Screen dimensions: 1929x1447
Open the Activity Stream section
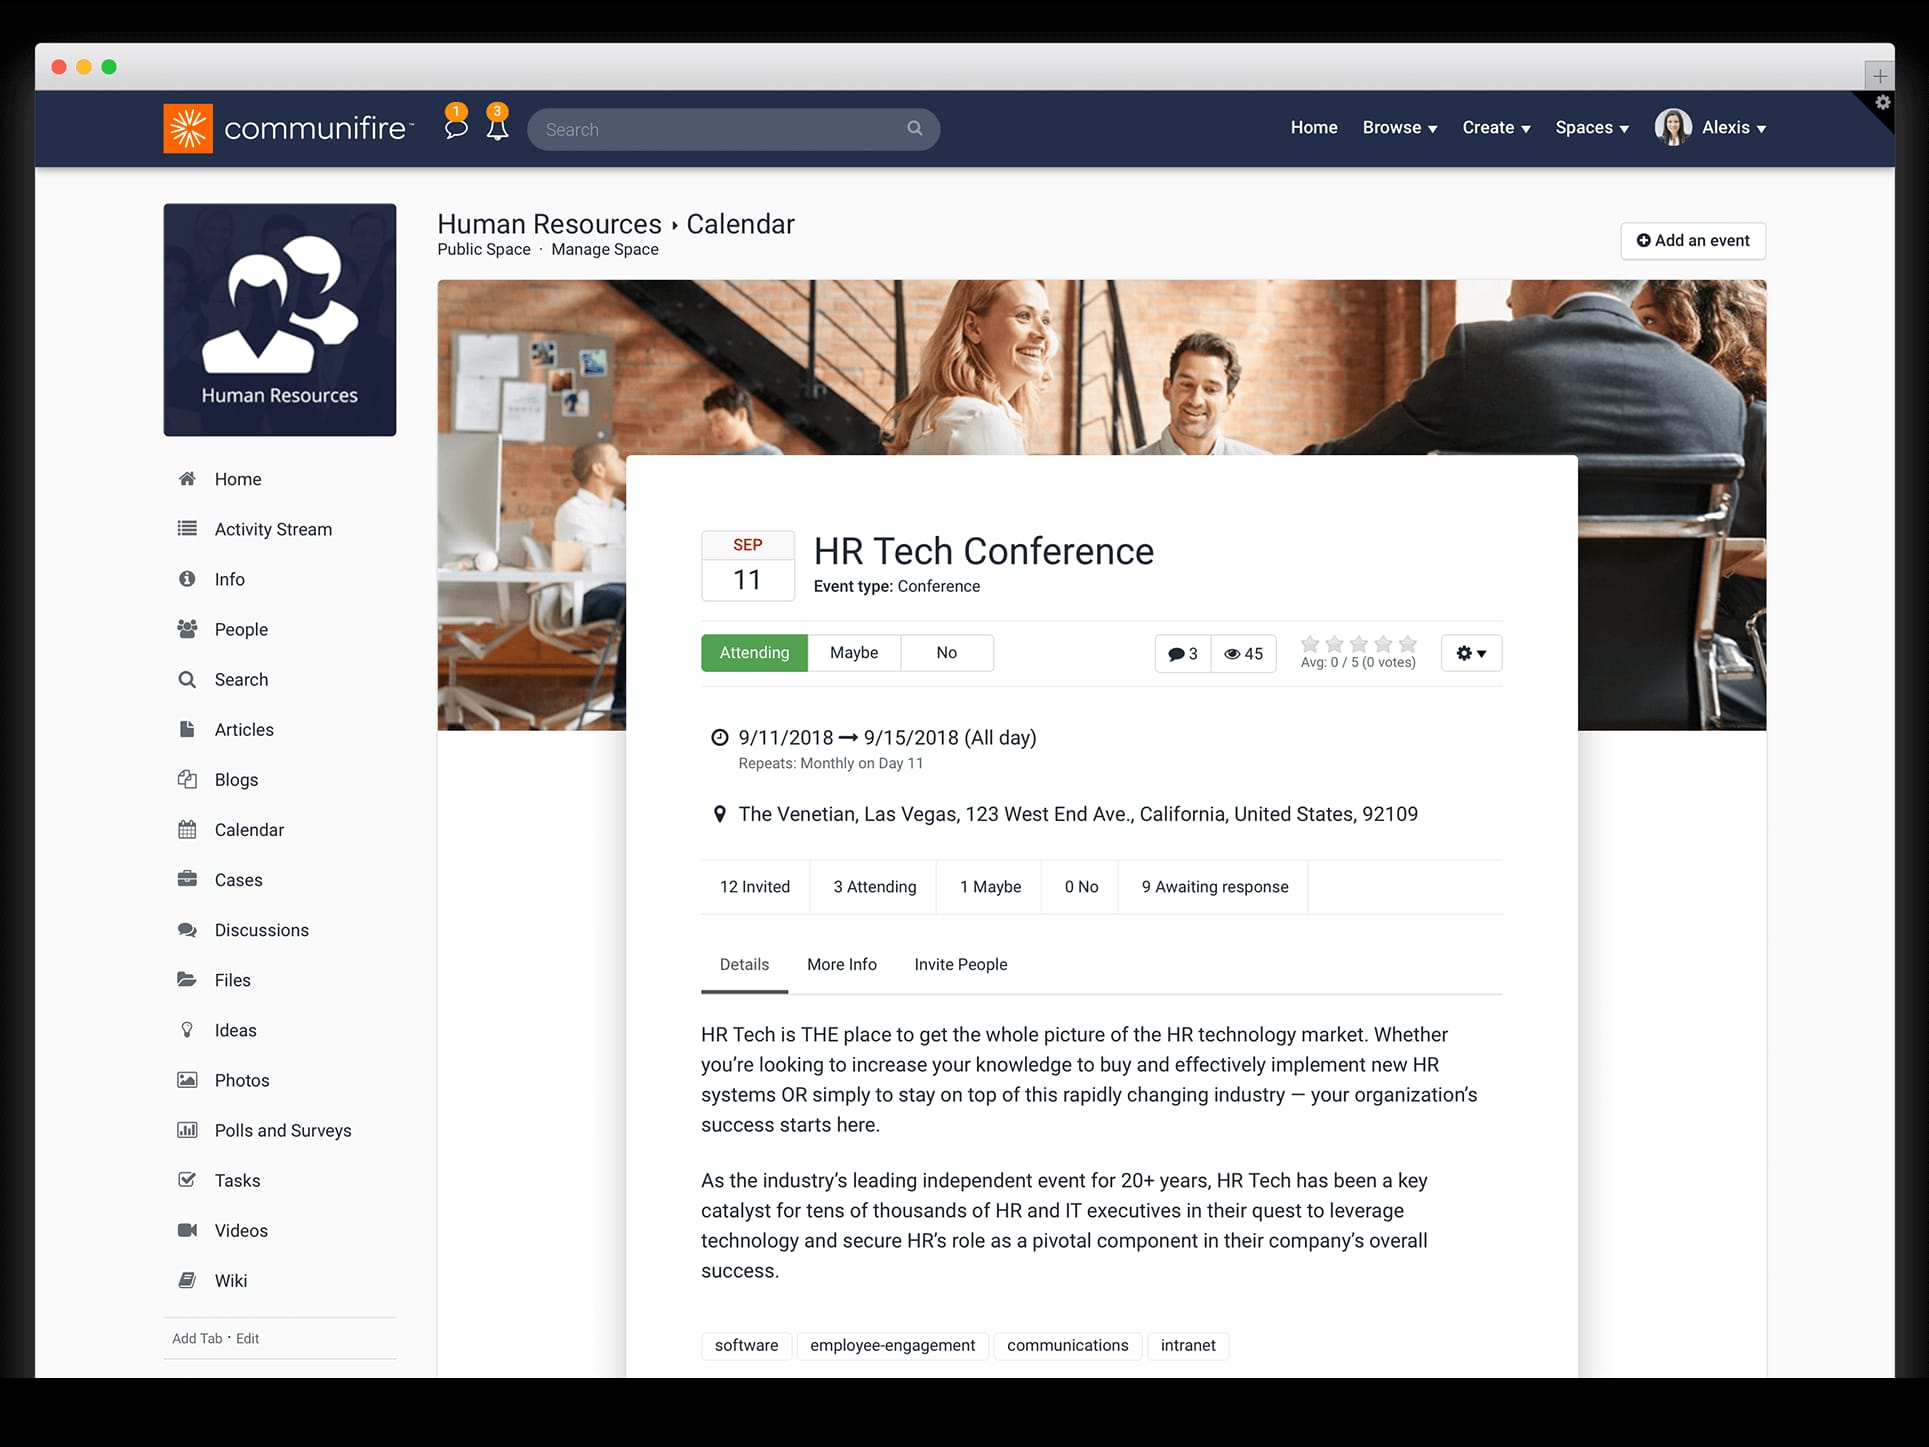click(x=273, y=529)
